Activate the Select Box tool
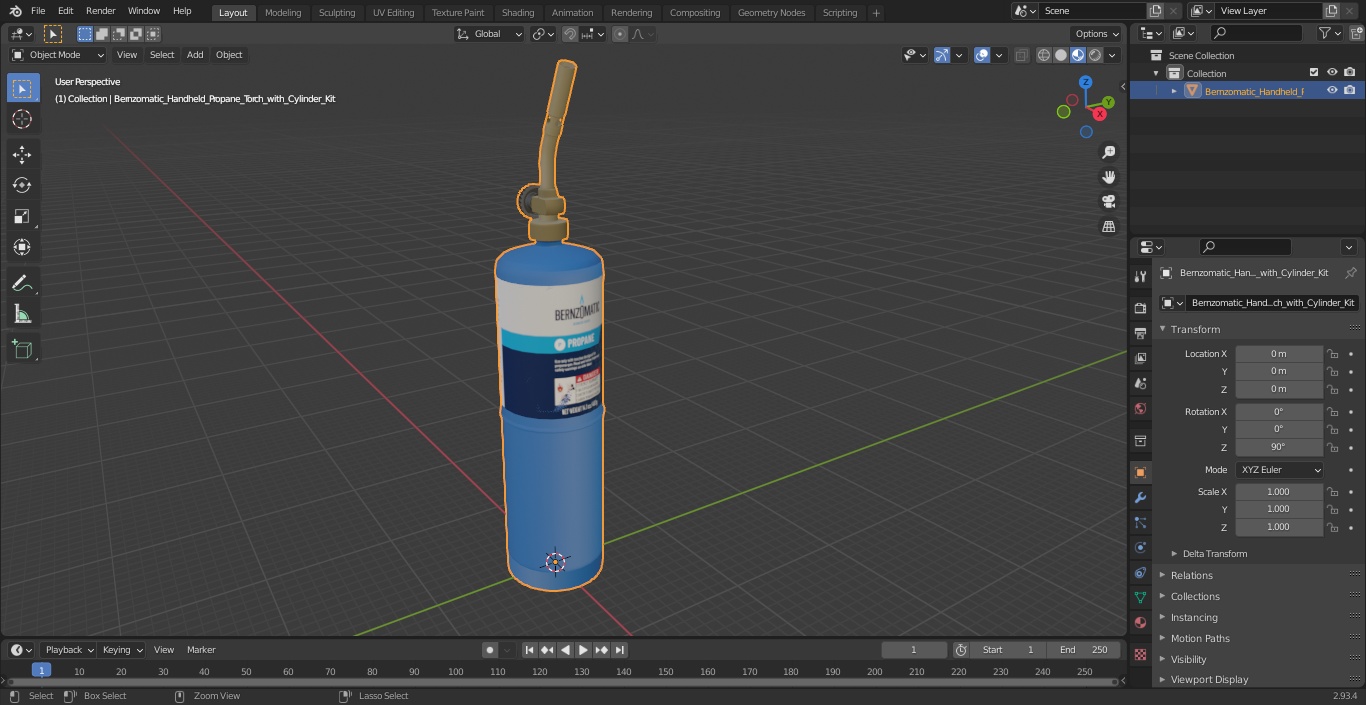The image size is (1366, 705). click(22, 88)
